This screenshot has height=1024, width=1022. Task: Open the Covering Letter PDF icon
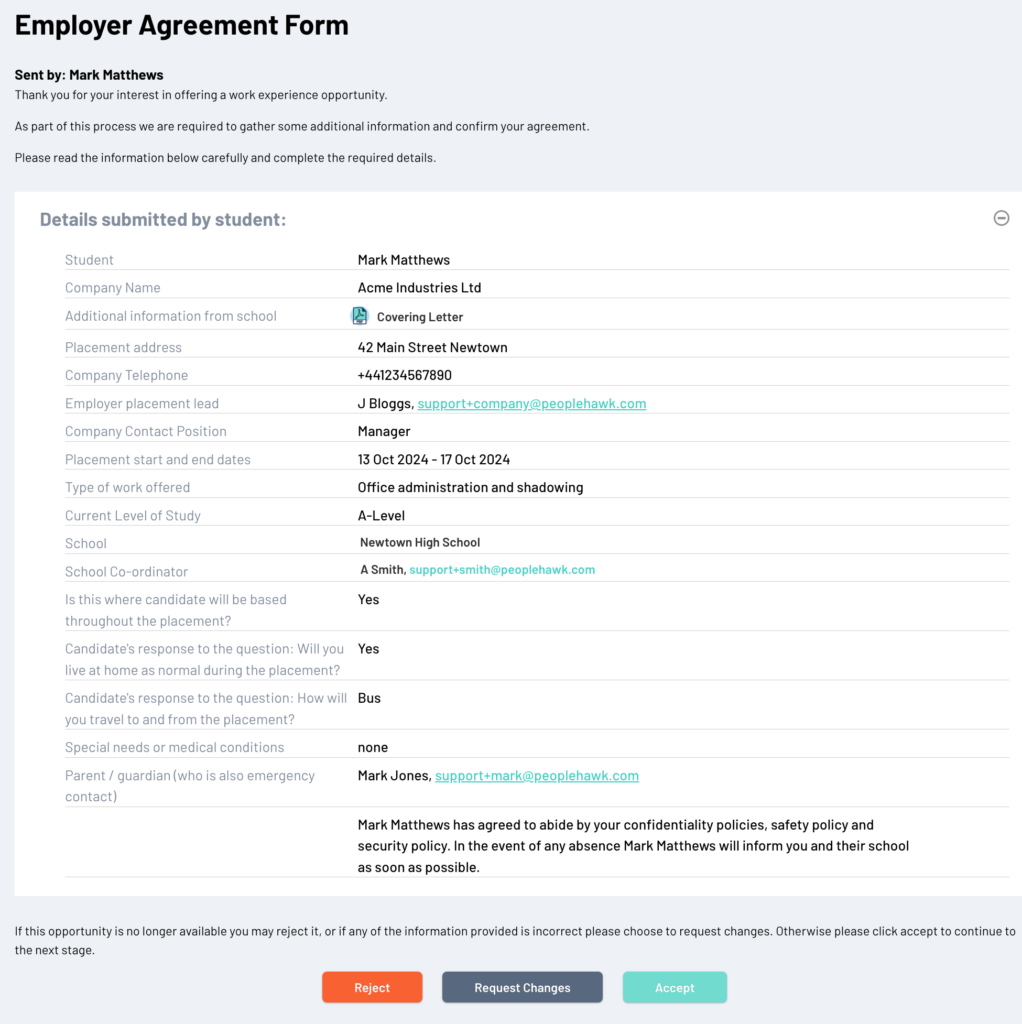click(360, 316)
